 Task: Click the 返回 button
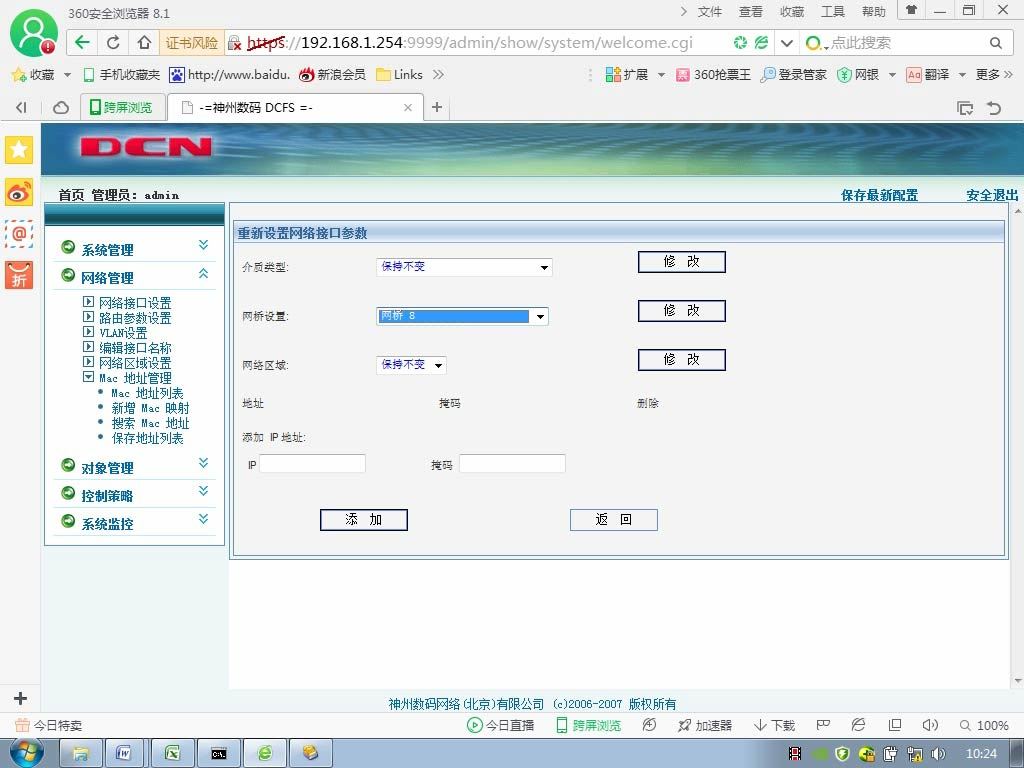click(x=613, y=520)
